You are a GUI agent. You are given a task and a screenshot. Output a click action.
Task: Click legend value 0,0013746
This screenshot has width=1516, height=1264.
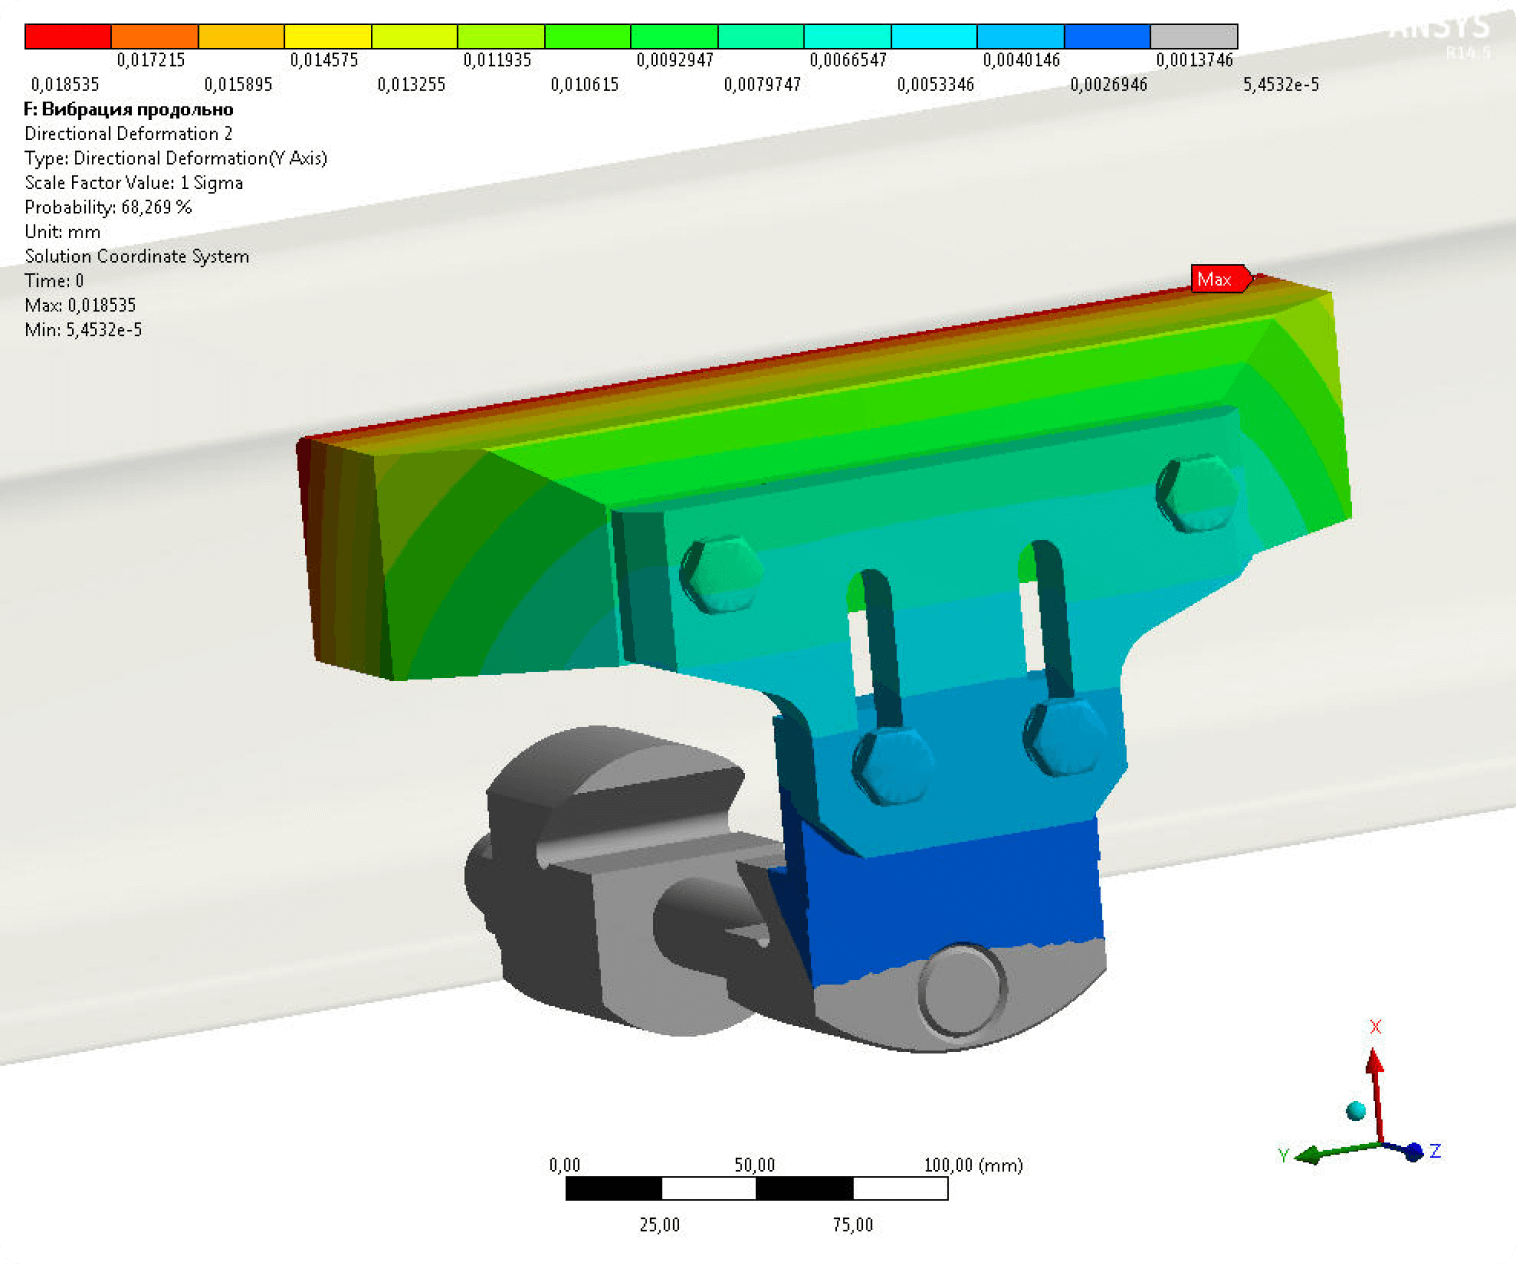1194,60
